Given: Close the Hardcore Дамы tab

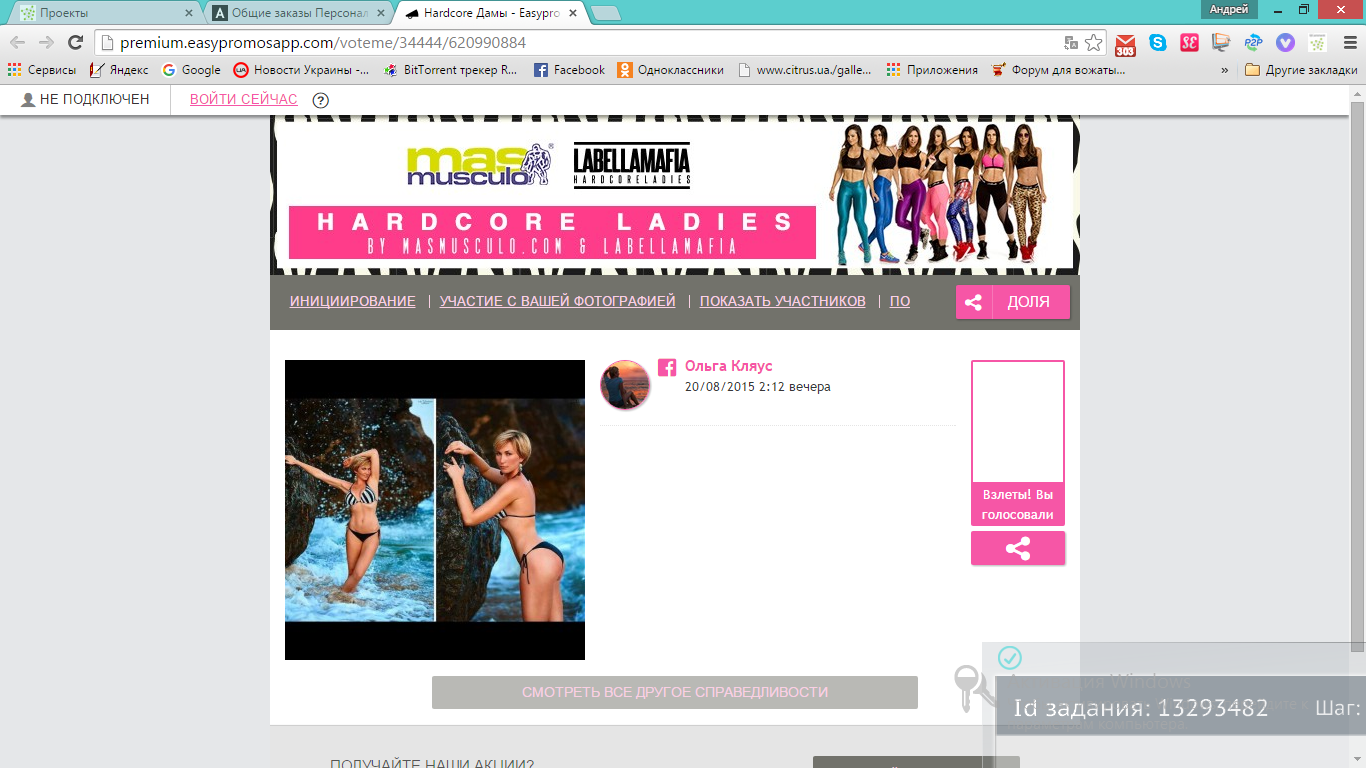Looking at the screenshot, I should coord(573,13).
